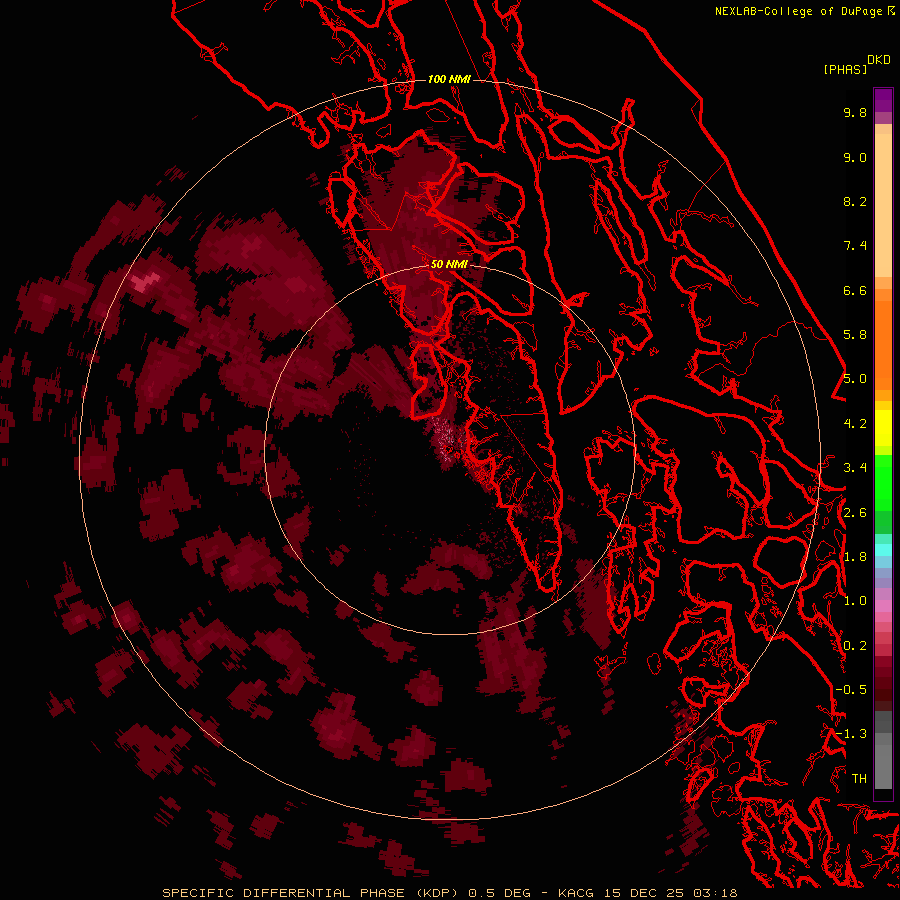
Task: Click the 1.8 scale value
Action: coord(855,557)
